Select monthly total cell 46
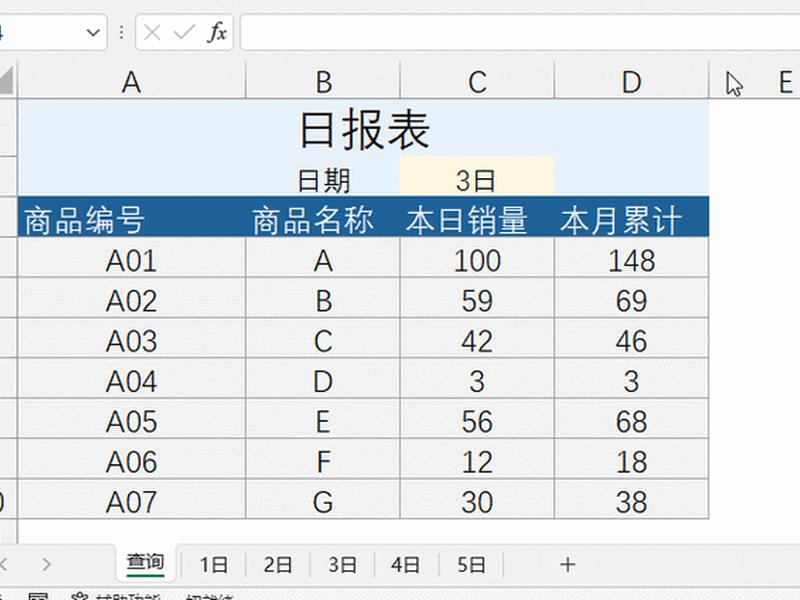 (632, 338)
